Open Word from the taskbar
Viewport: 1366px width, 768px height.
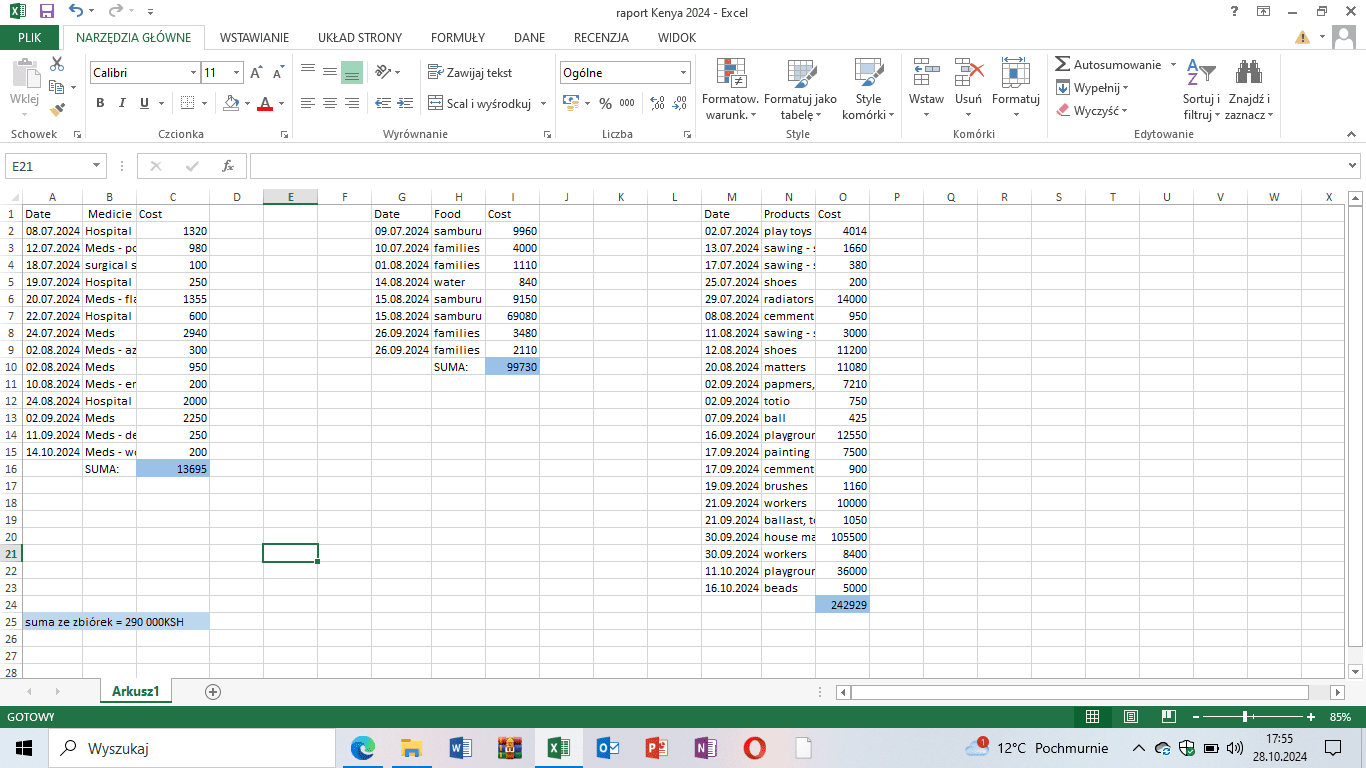click(461, 747)
